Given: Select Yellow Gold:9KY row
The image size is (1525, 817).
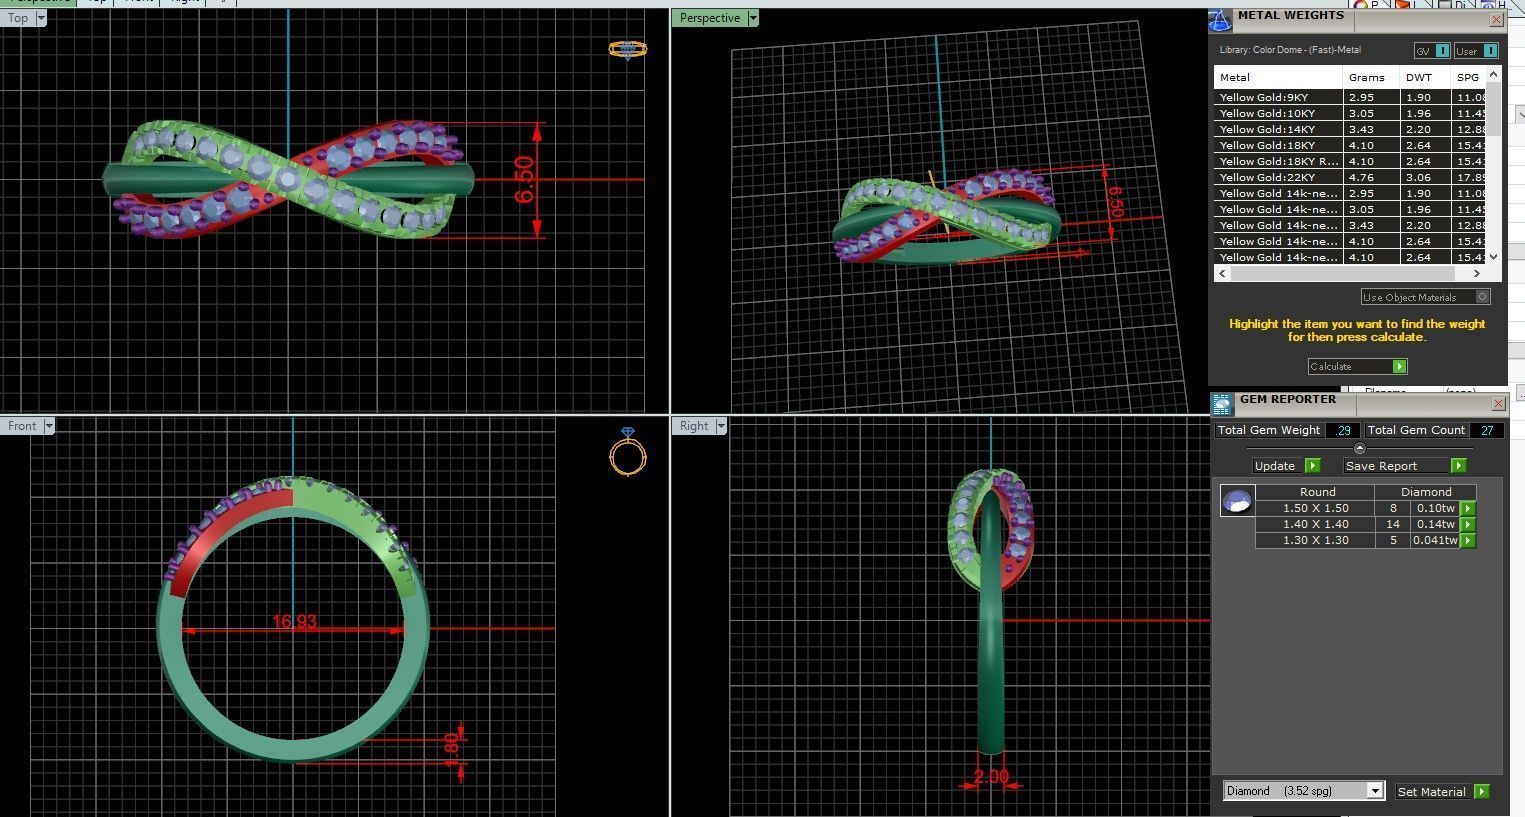Looking at the screenshot, I should (x=1350, y=97).
